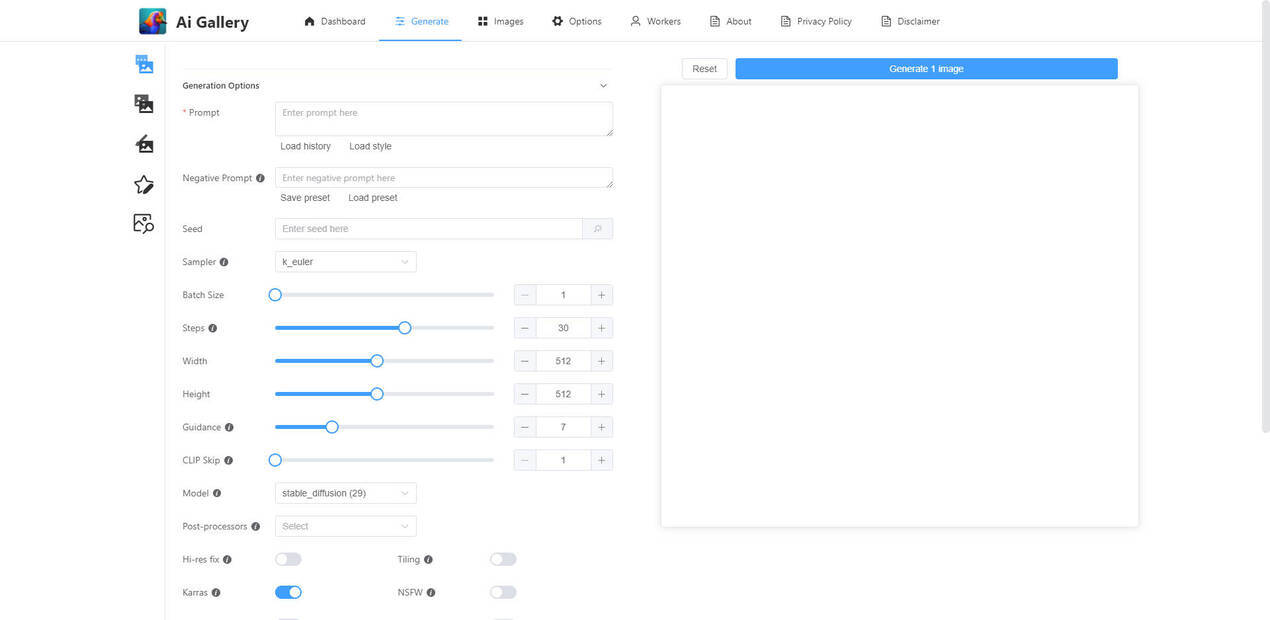The width and height of the screenshot is (1270, 620).
Task: Click the Load history link
Action: [x=305, y=146]
